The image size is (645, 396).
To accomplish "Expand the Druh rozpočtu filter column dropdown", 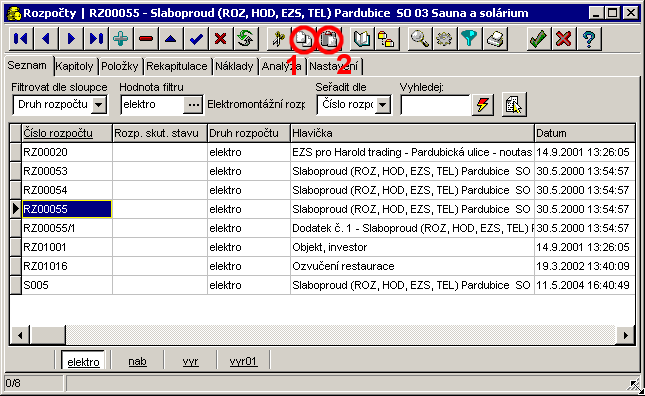I will (x=98, y=105).
